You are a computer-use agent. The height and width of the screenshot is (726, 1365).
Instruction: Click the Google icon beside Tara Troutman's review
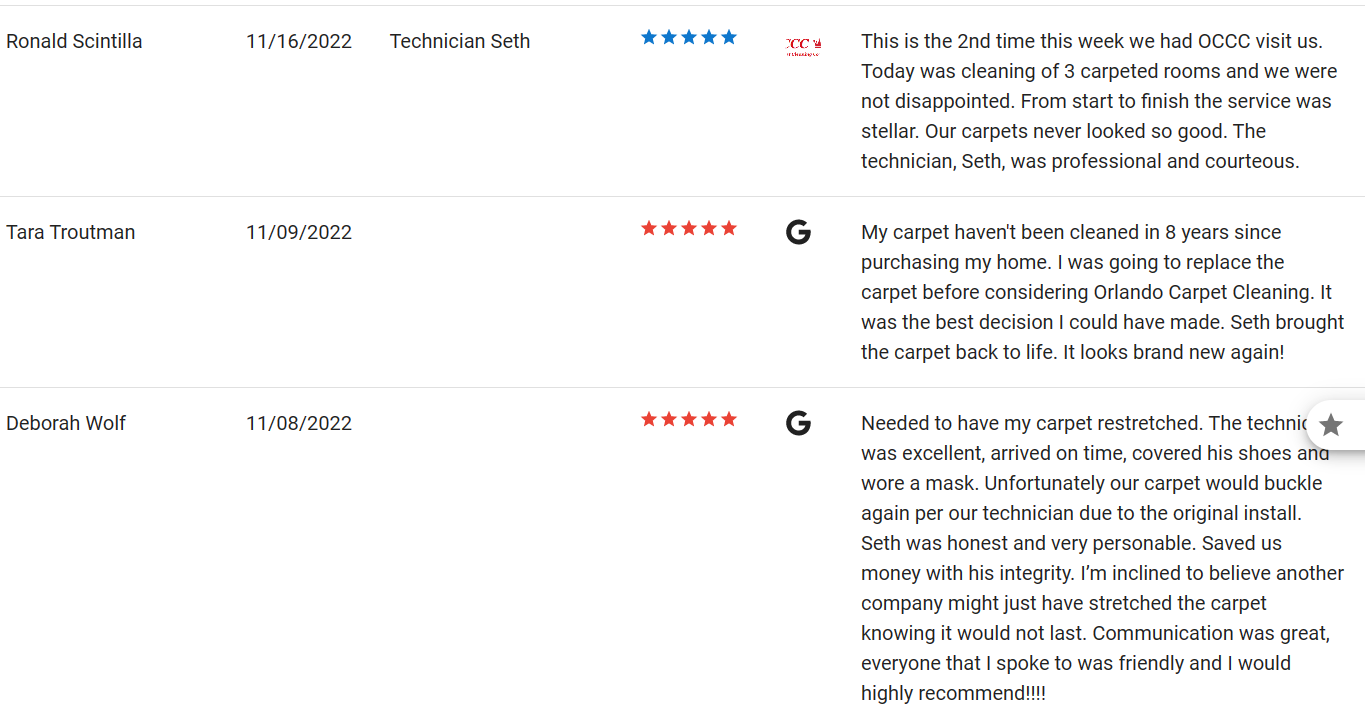click(798, 232)
